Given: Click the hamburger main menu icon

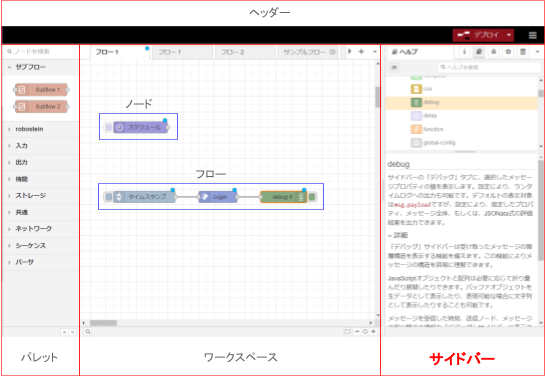Looking at the screenshot, I should 532,35.
